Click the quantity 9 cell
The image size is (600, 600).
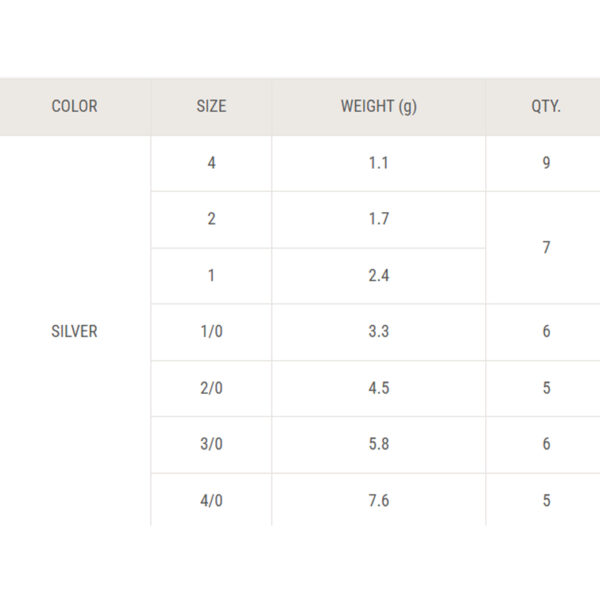click(543, 163)
